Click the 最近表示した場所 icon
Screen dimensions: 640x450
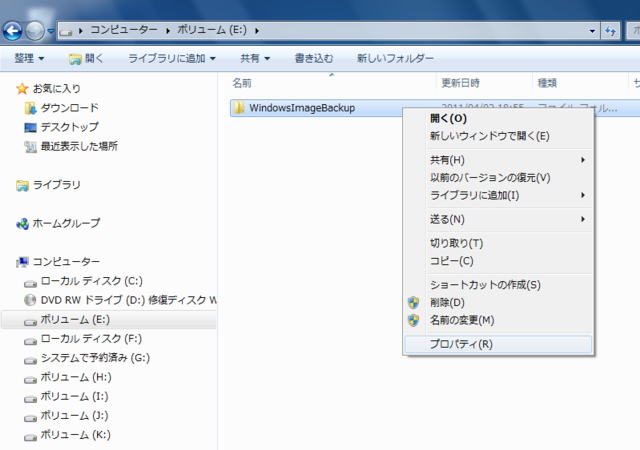(x=30, y=147)
